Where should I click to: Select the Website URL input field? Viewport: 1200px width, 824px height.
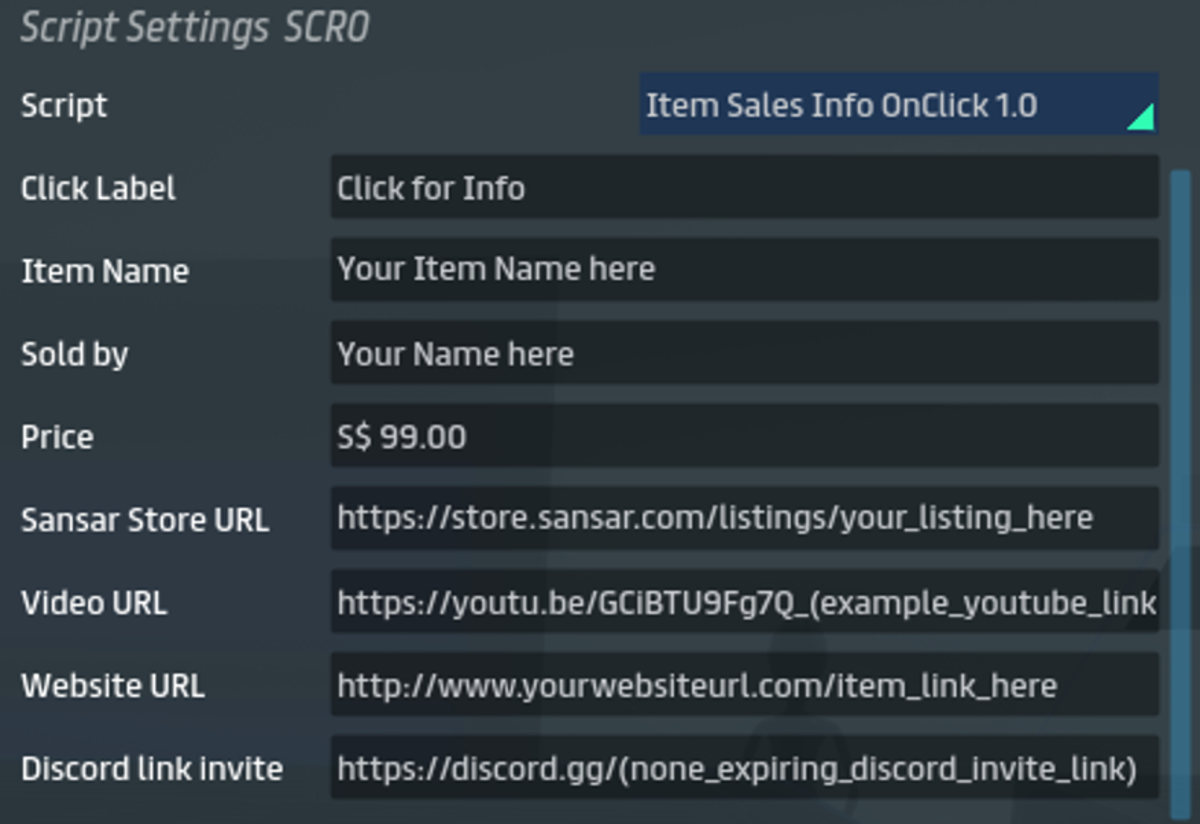click(x=744, y=685)
